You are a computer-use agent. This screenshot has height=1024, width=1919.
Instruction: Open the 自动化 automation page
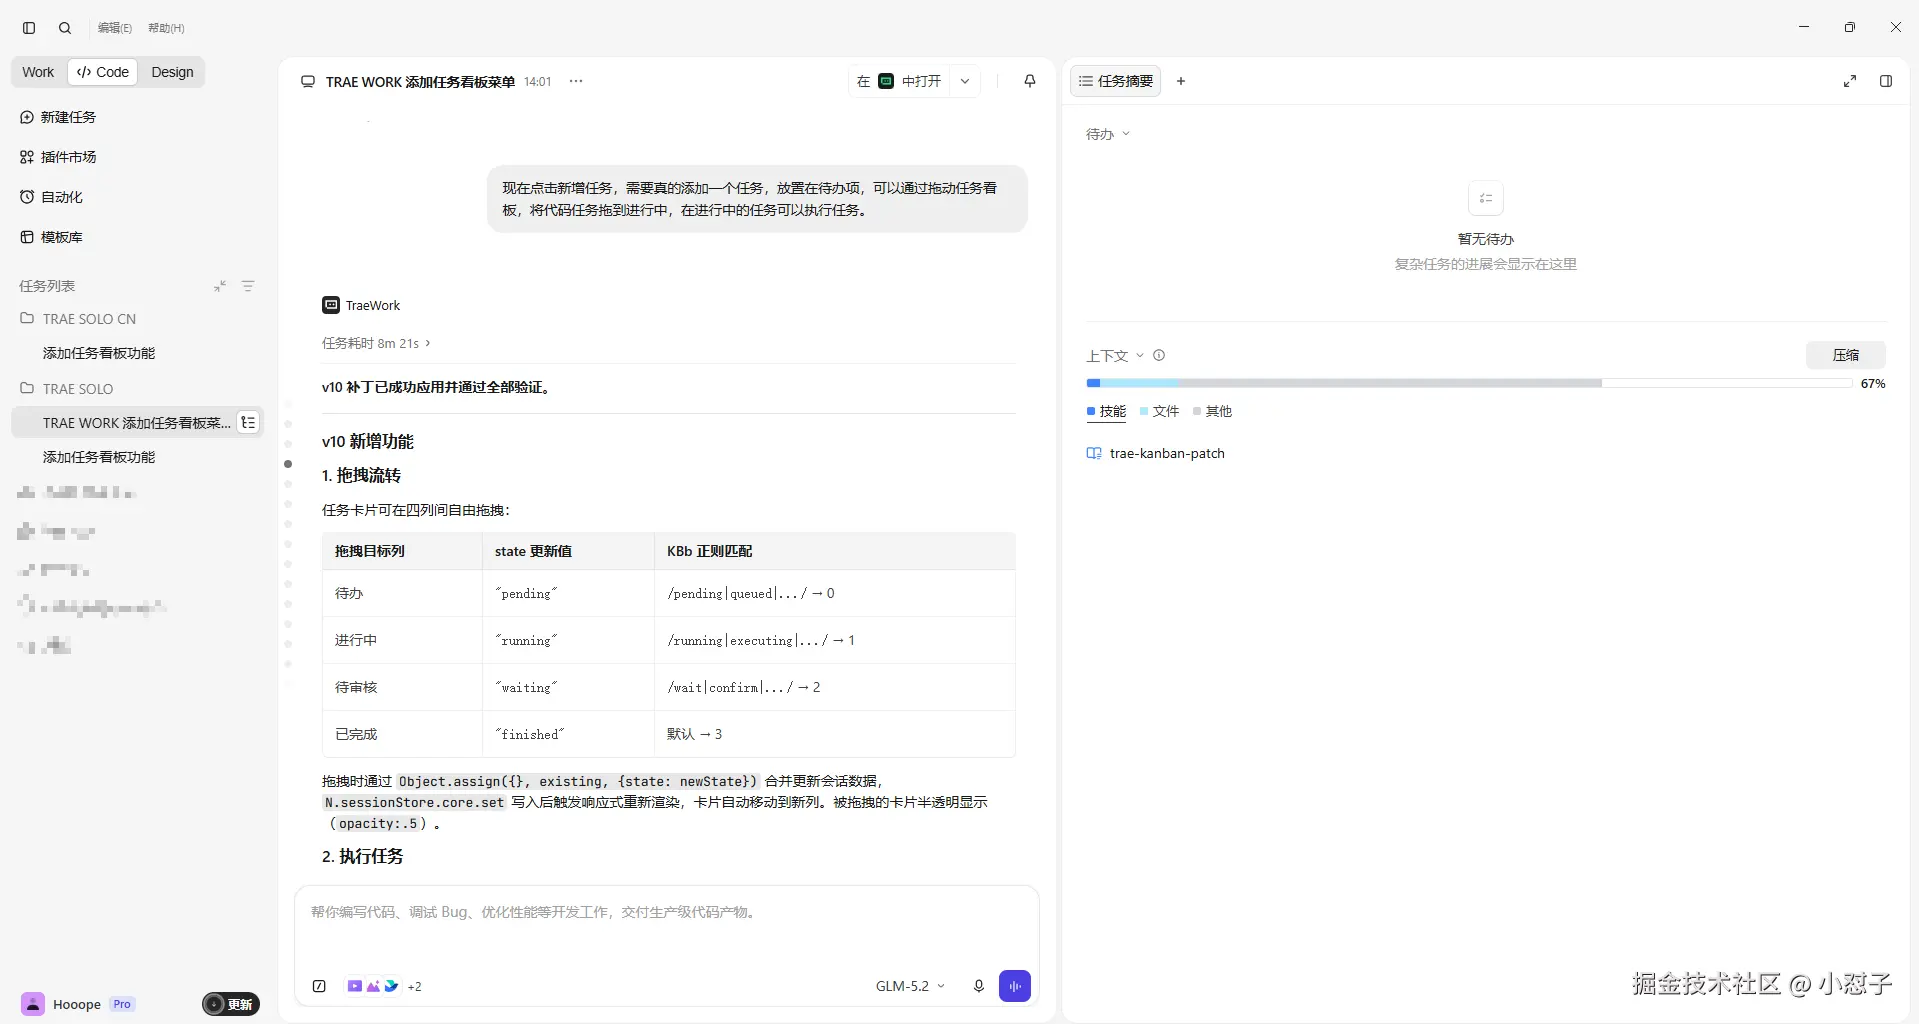[x=51, y=197]
